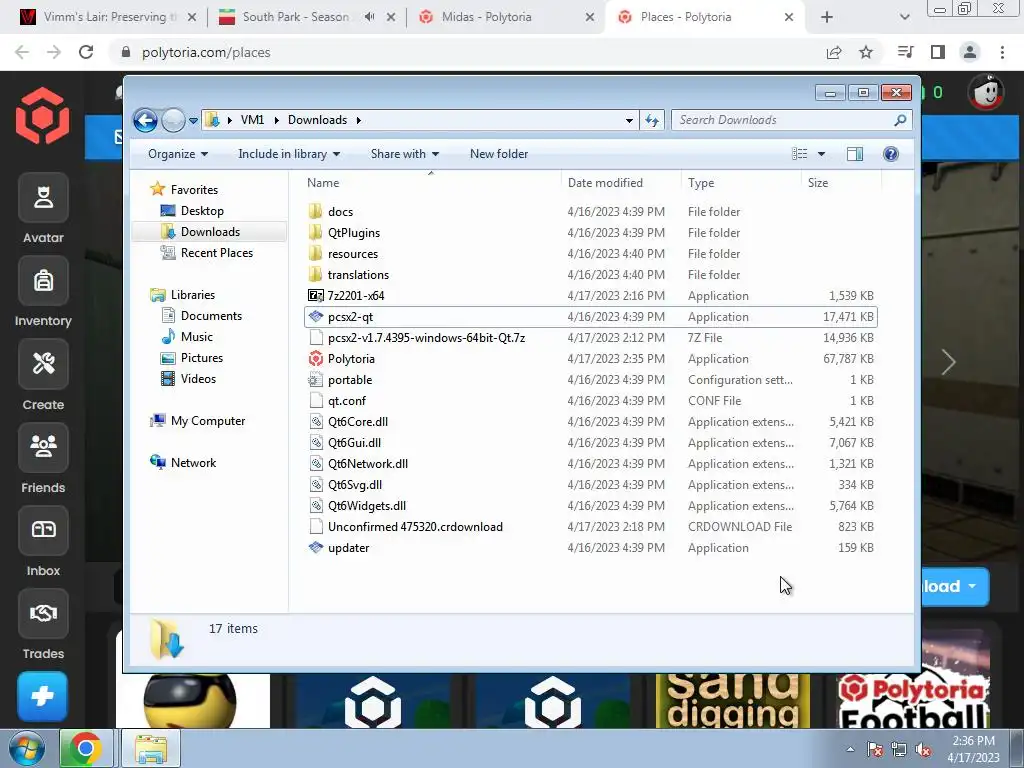Click the VM1 breadcrumb in the address bar
The image size is (1024, 768).
click(x=252, y=120)
